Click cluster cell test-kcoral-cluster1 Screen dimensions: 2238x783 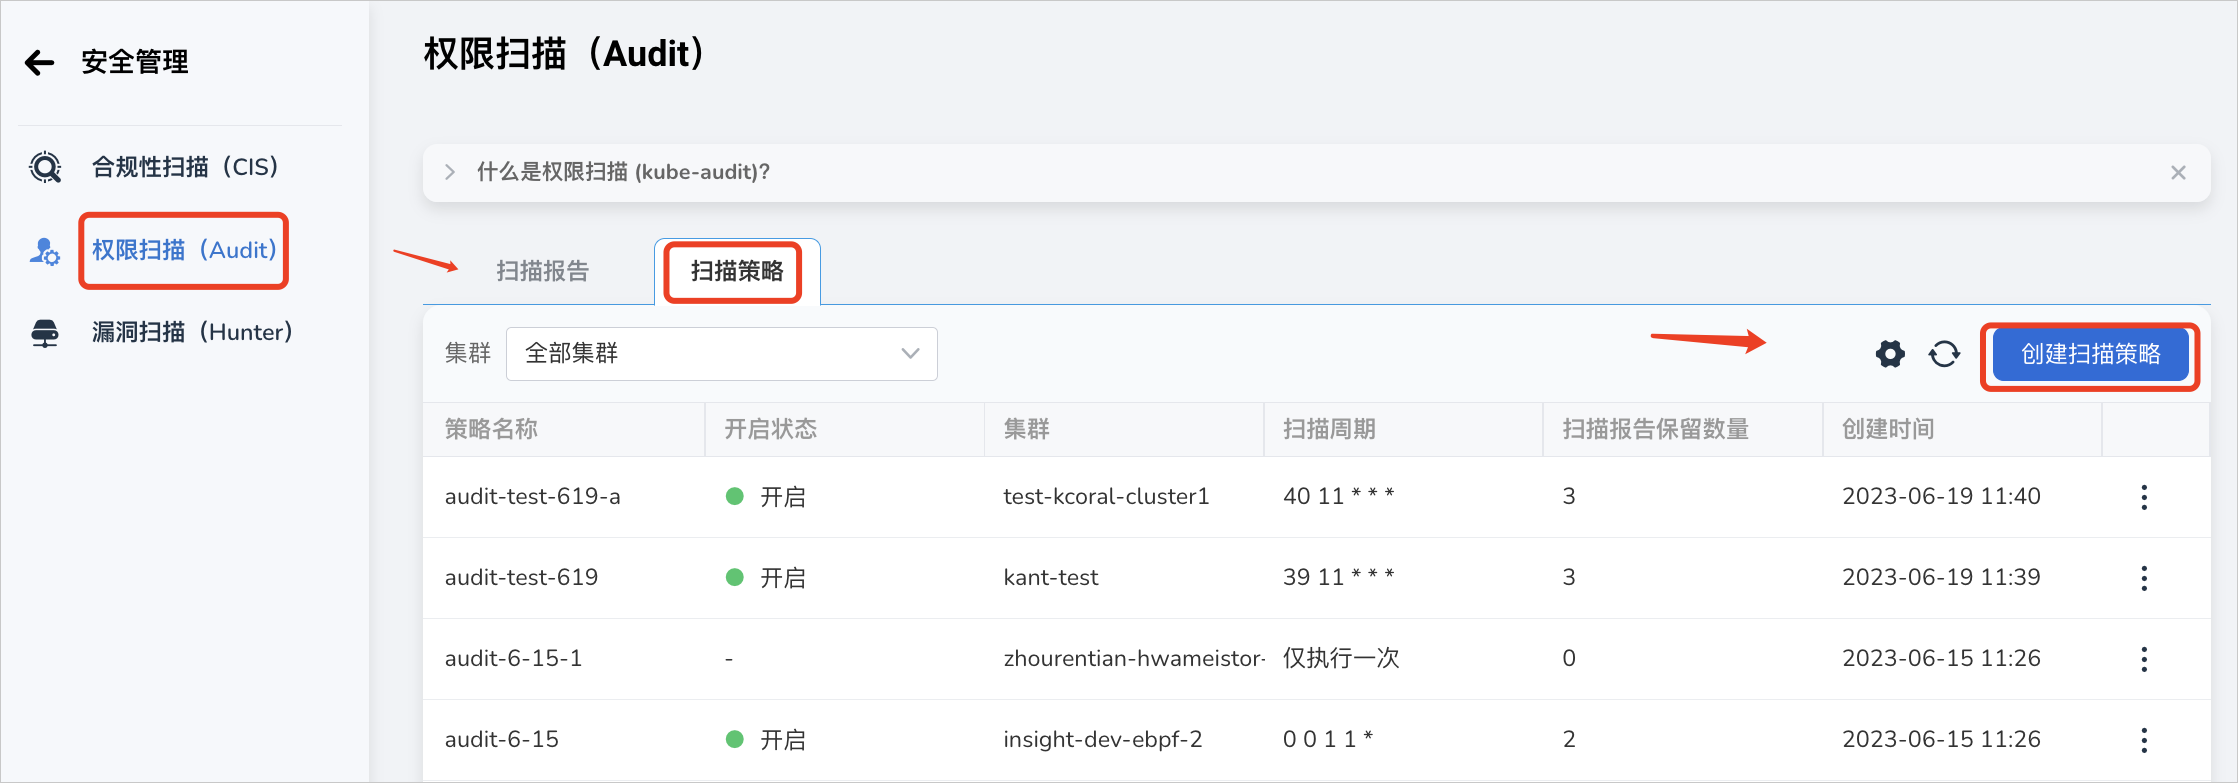click(x=1106, y=497)
